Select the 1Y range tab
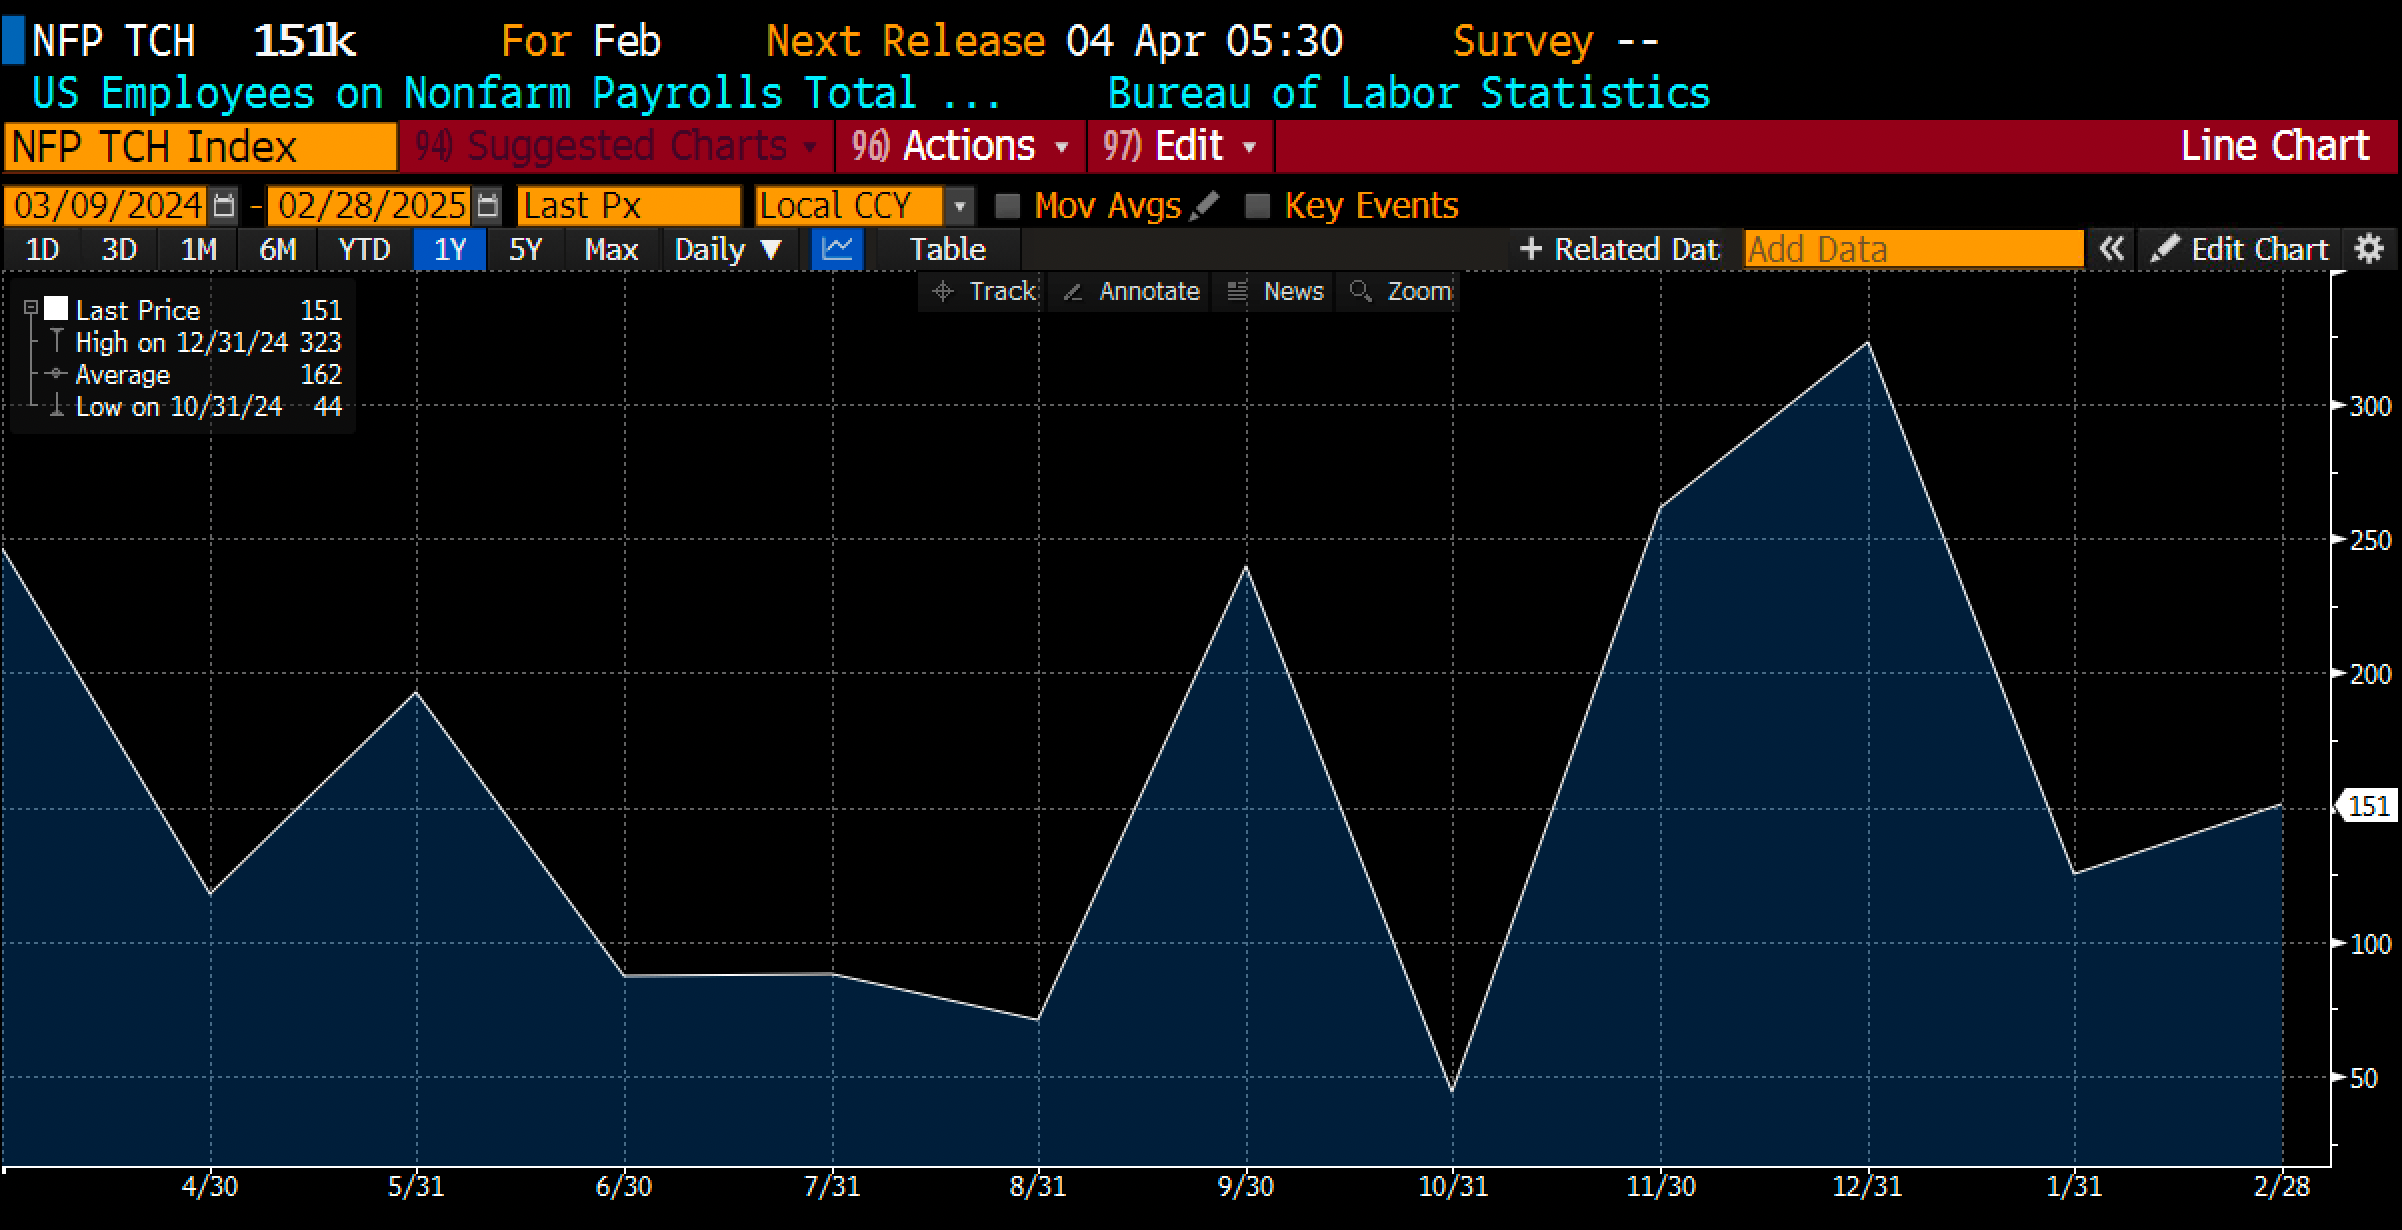 pos(450,248)
